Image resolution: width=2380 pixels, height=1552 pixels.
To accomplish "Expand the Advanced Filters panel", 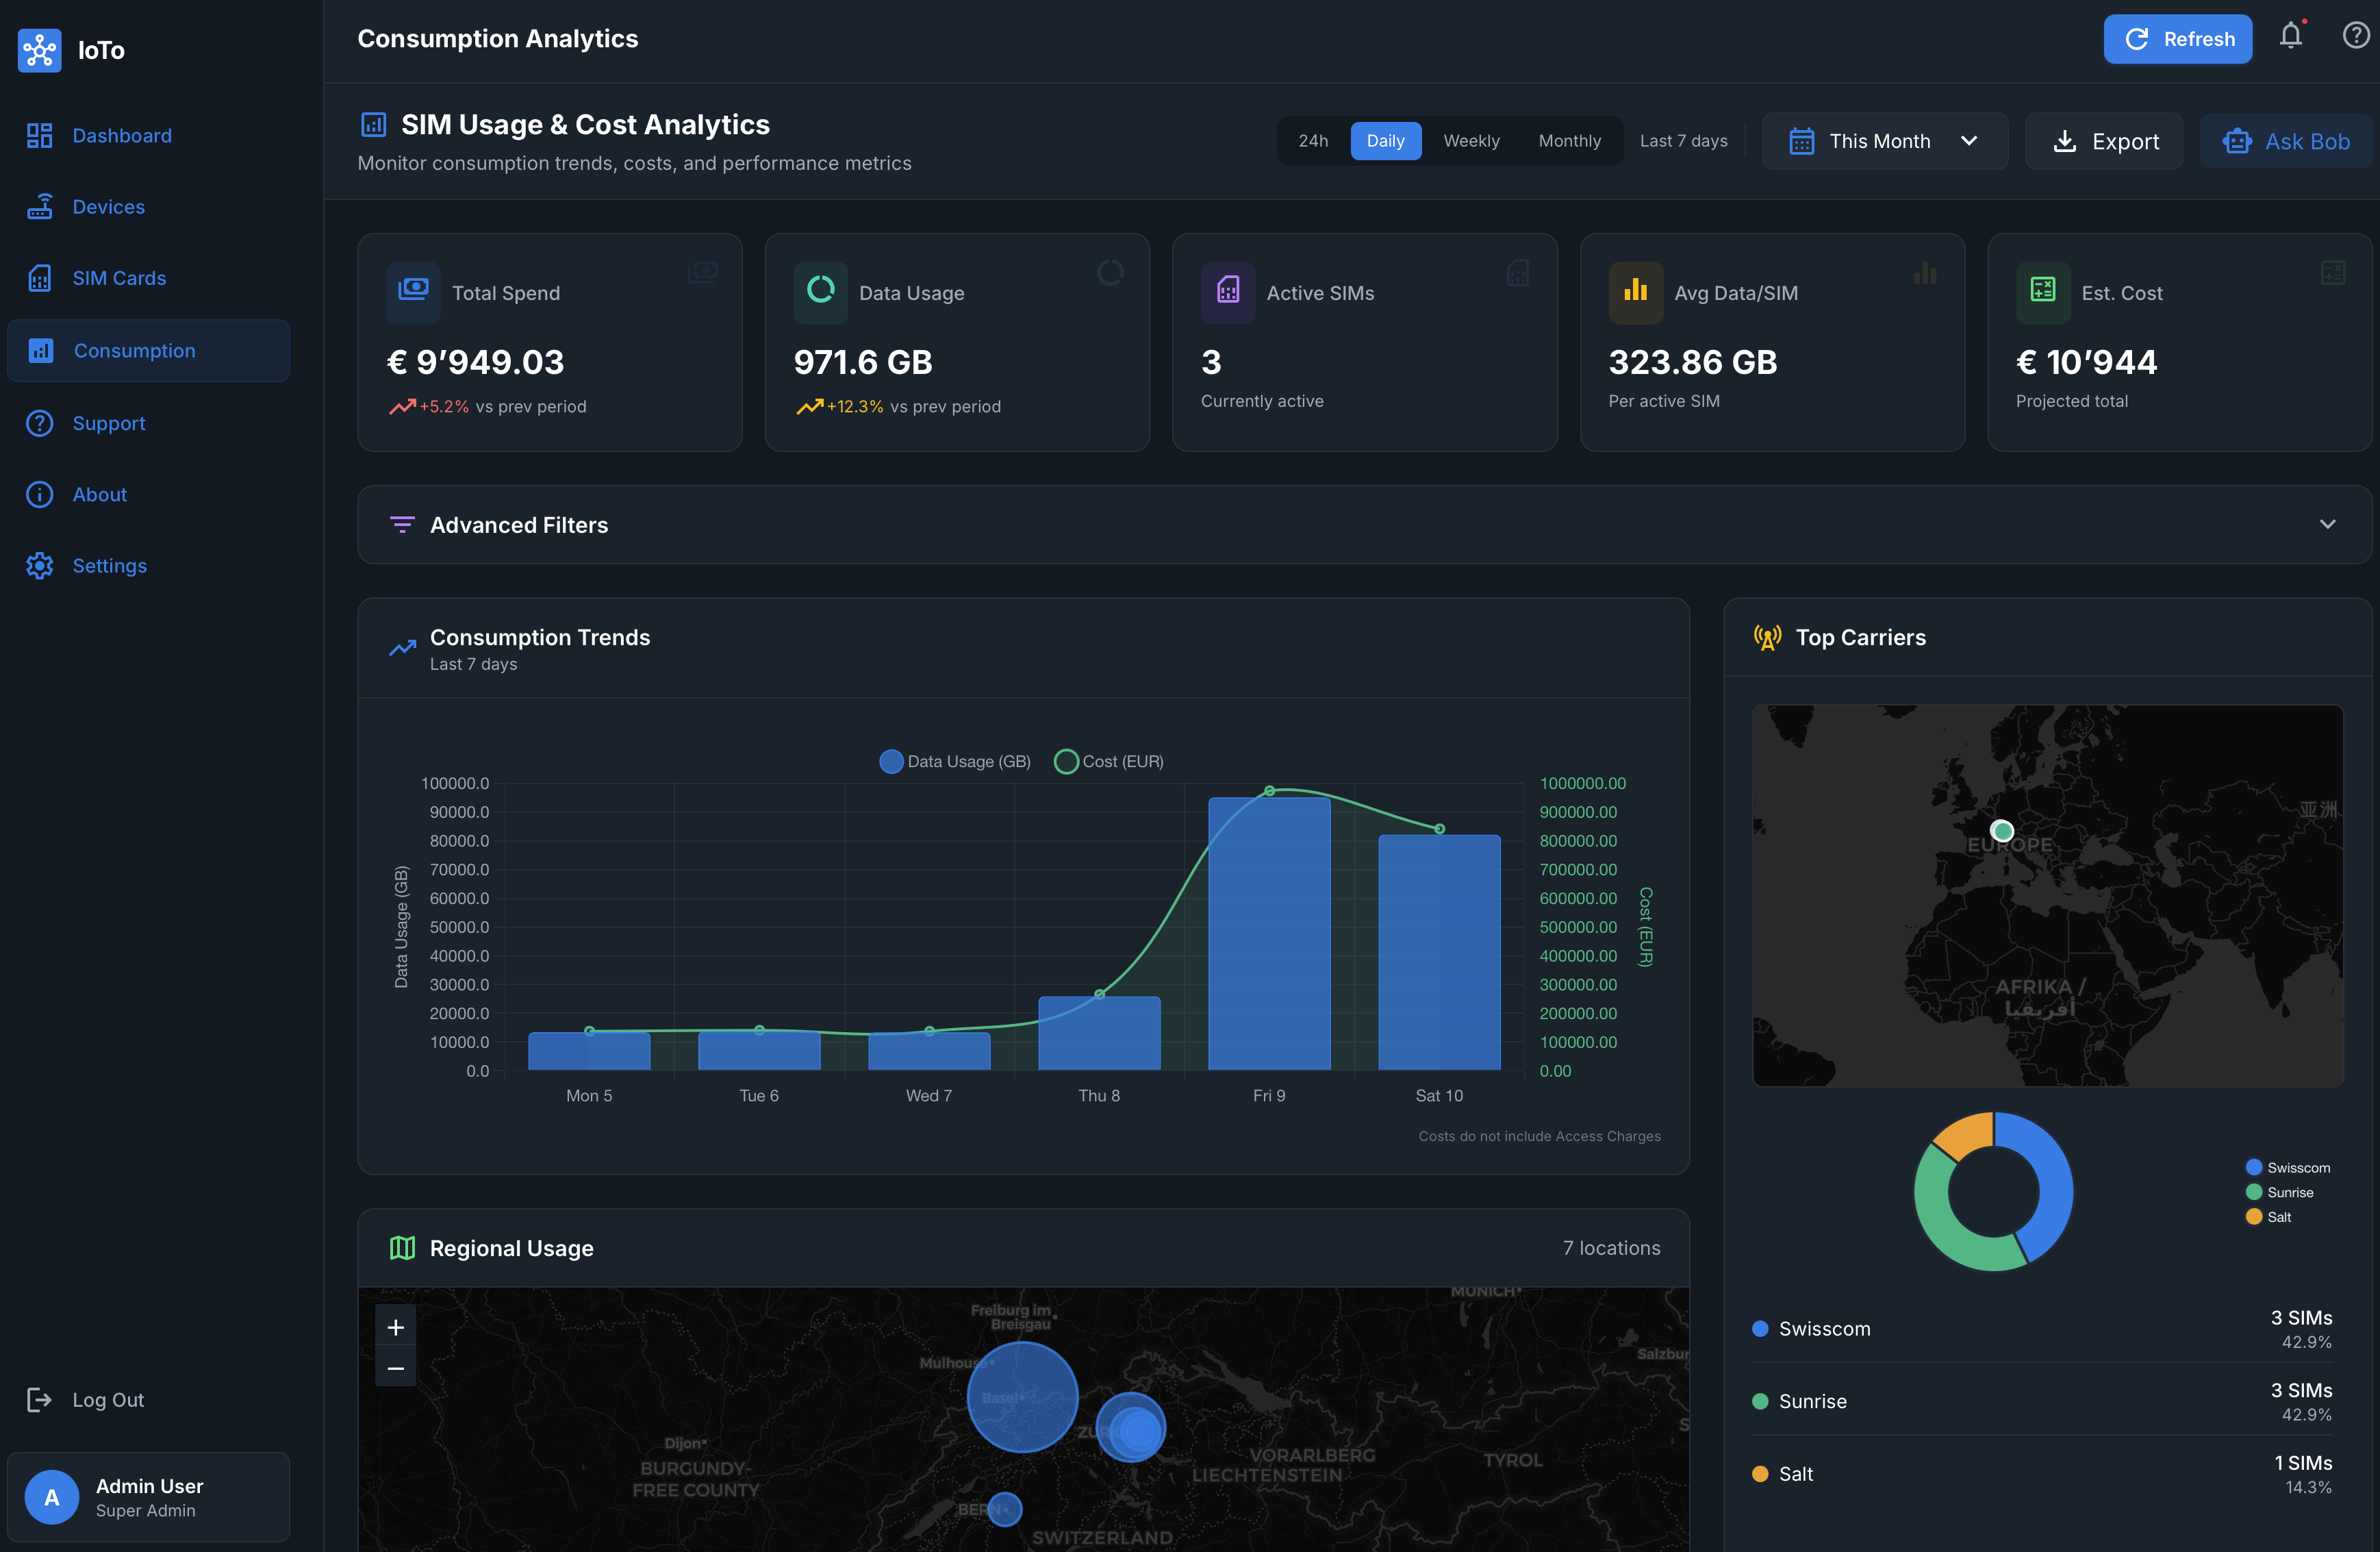I will [2328, 524].
